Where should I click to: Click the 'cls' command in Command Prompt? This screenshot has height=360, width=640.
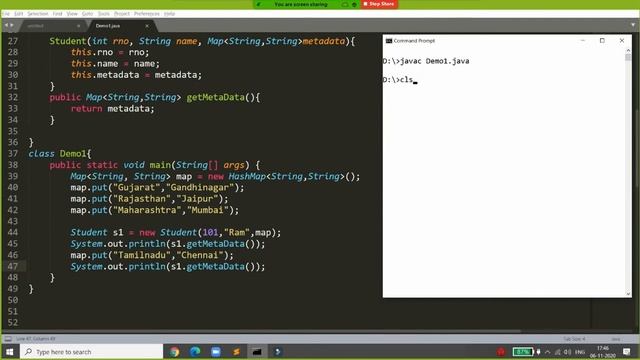[x=407, y=80]
